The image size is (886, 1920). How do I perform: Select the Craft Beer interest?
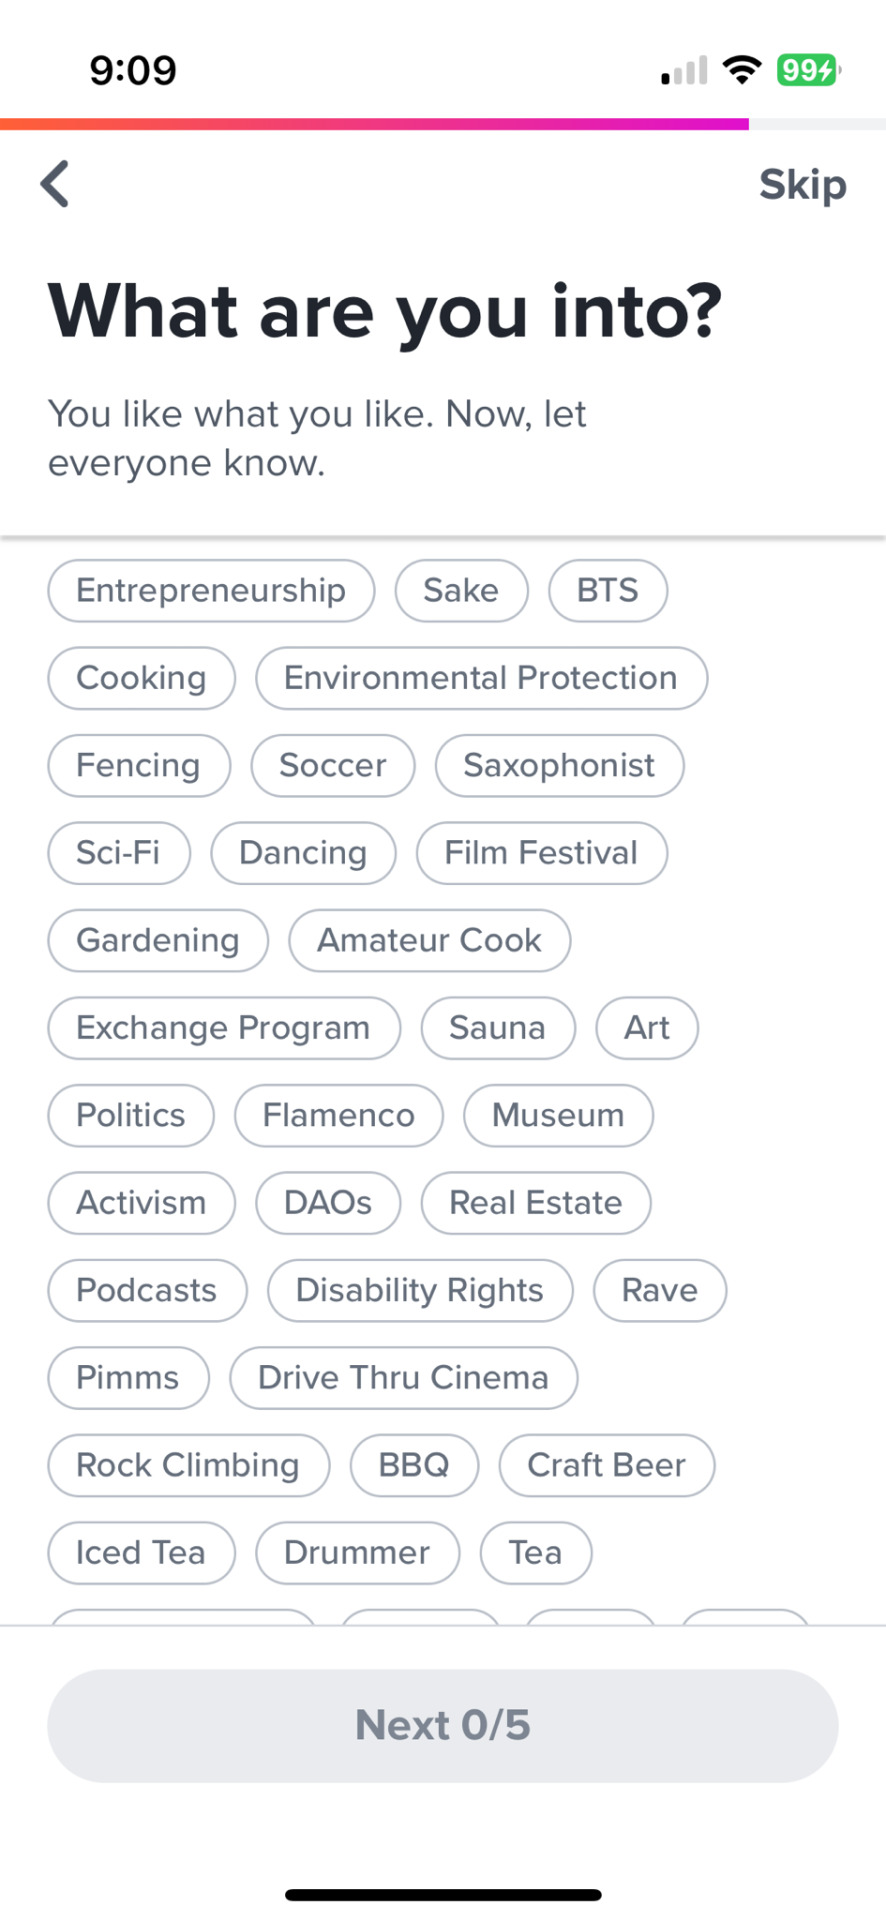(606, 1466)
